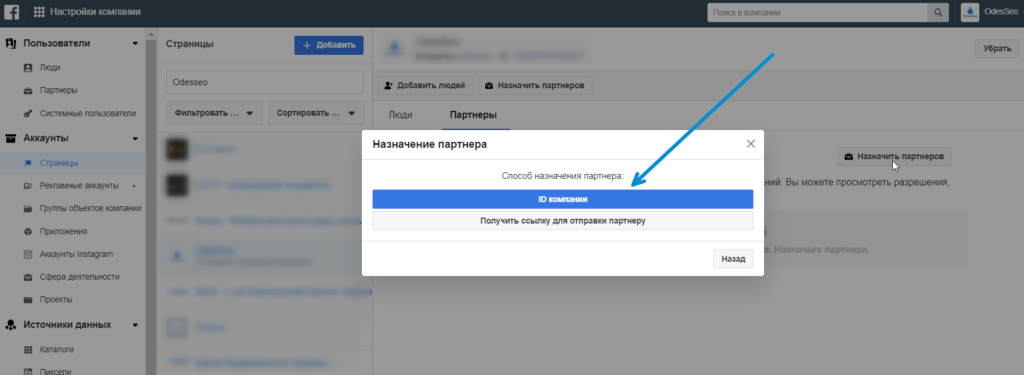
Task: Open Сфера деятельности in the sidebar
Action: (x=79, y=277)
